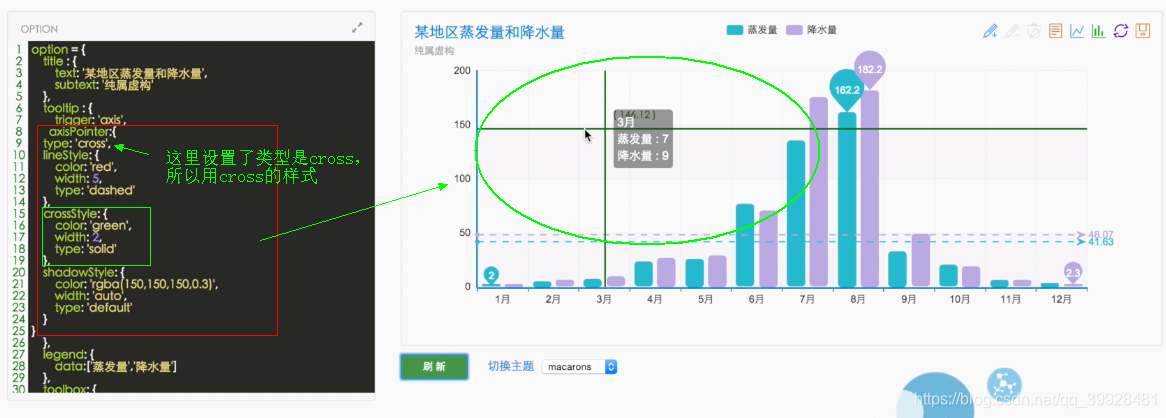1166x418 pixels.
Task: Click the 10月 x-axis label
Action: 960,300
